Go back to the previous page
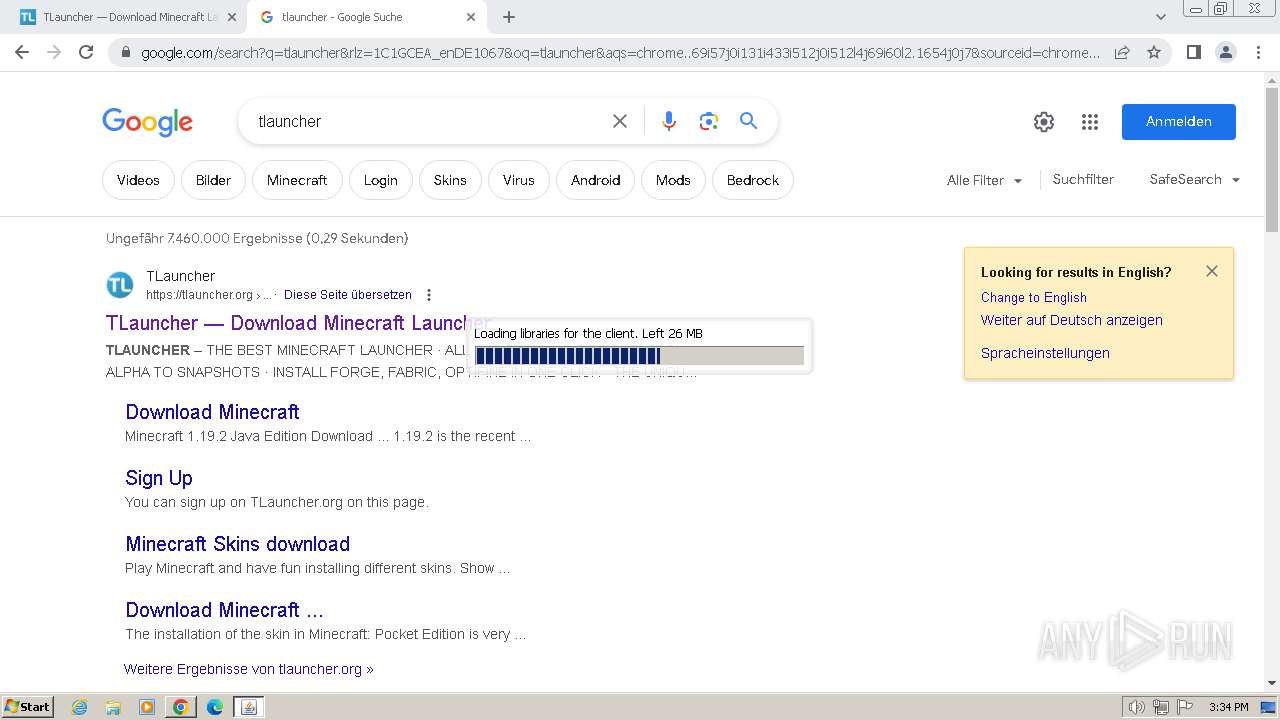 (x=22, y=52)
